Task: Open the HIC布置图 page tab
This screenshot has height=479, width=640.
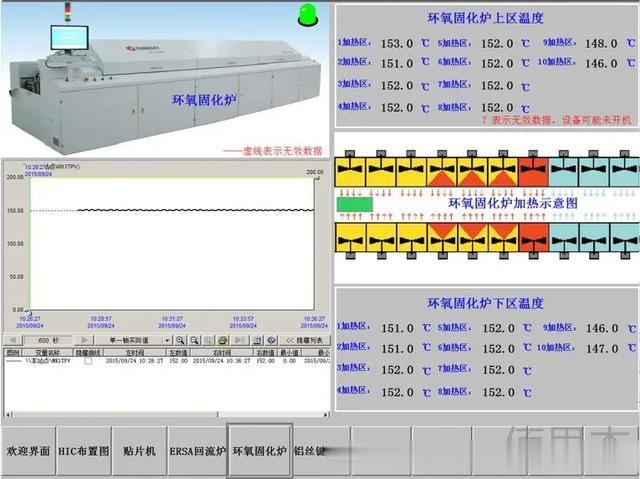Action: click(x=84, y=451)
